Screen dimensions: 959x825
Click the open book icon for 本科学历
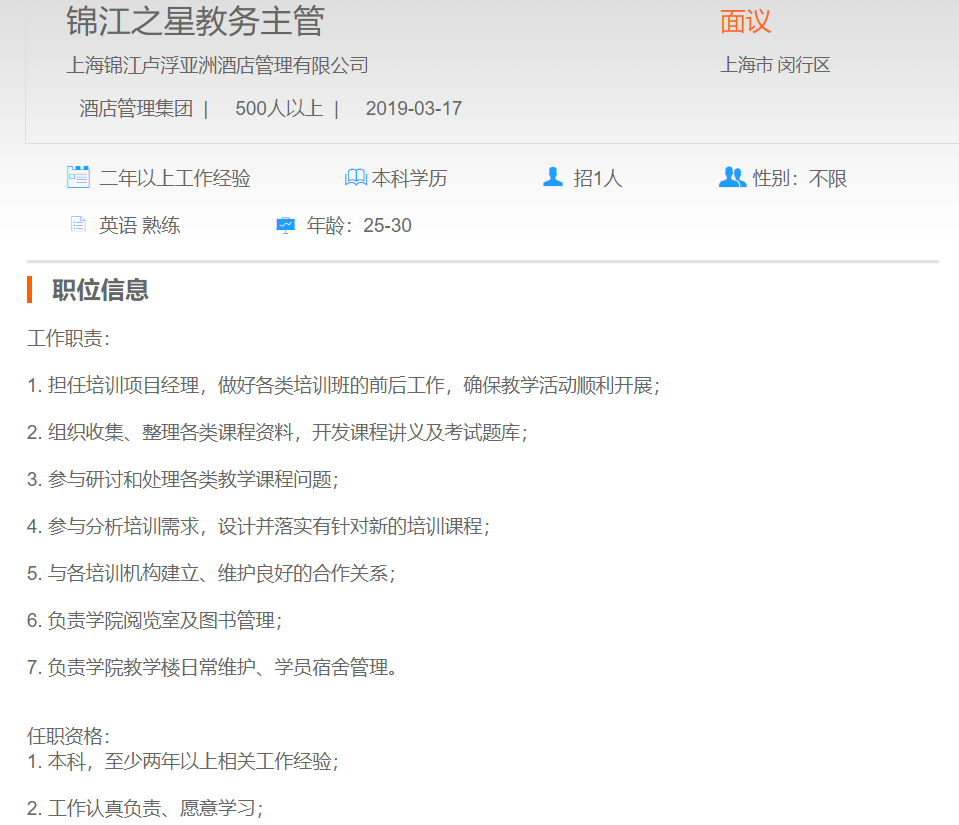(x=355, y=178)
